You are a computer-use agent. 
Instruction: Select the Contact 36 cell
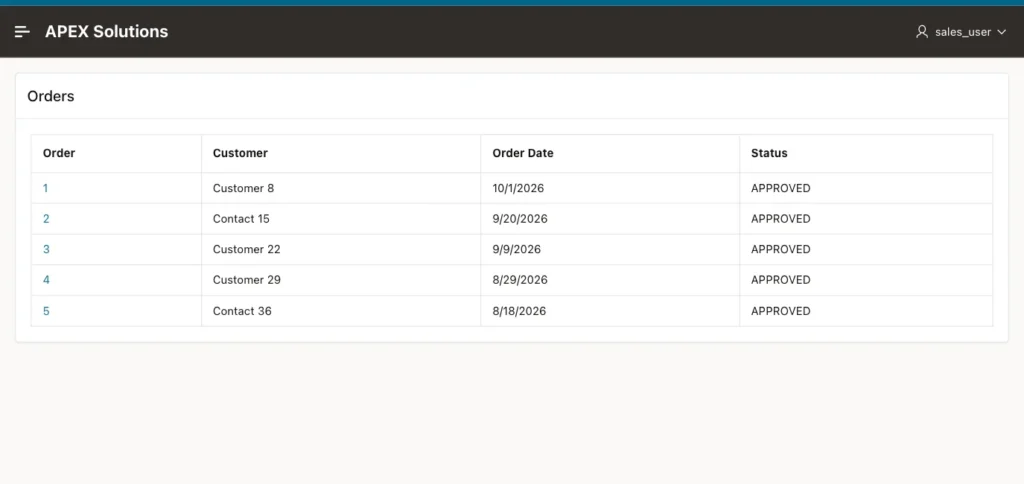pos(242,311)
